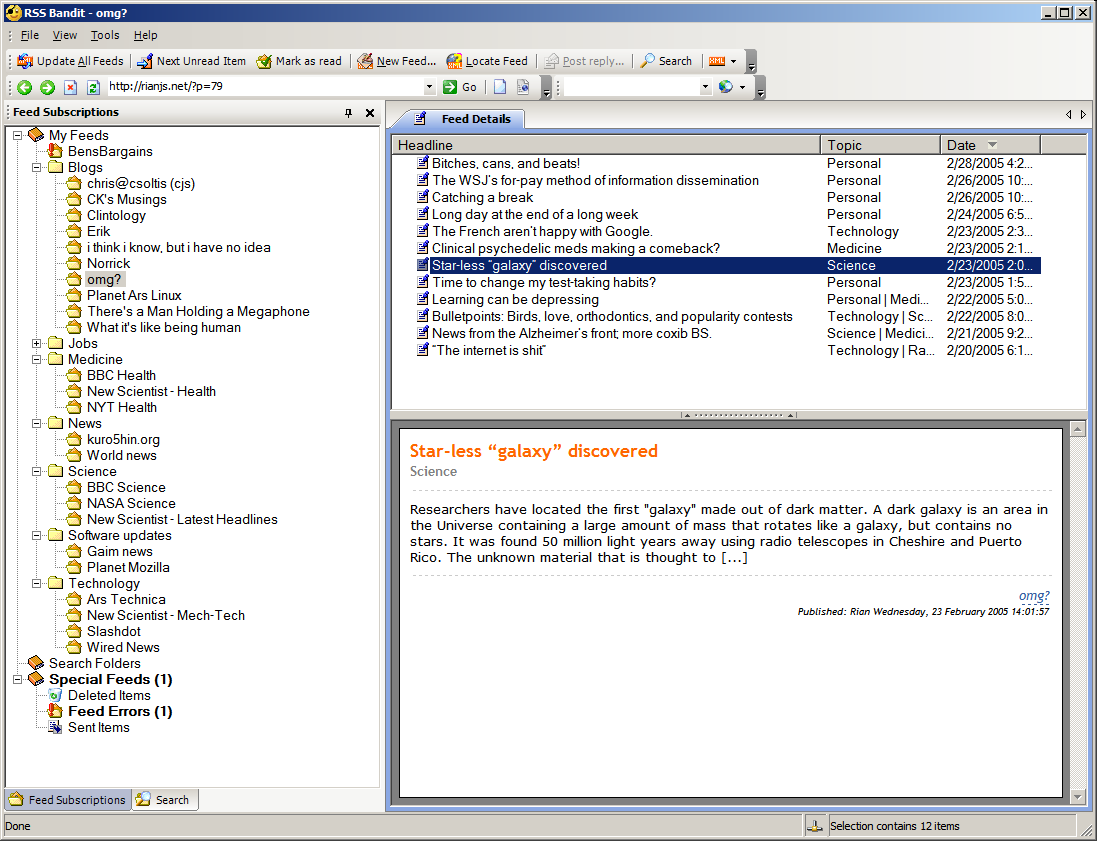Collapse the News folder
Viewport: 1097px width, 841px height.
[x=36, y=423]
